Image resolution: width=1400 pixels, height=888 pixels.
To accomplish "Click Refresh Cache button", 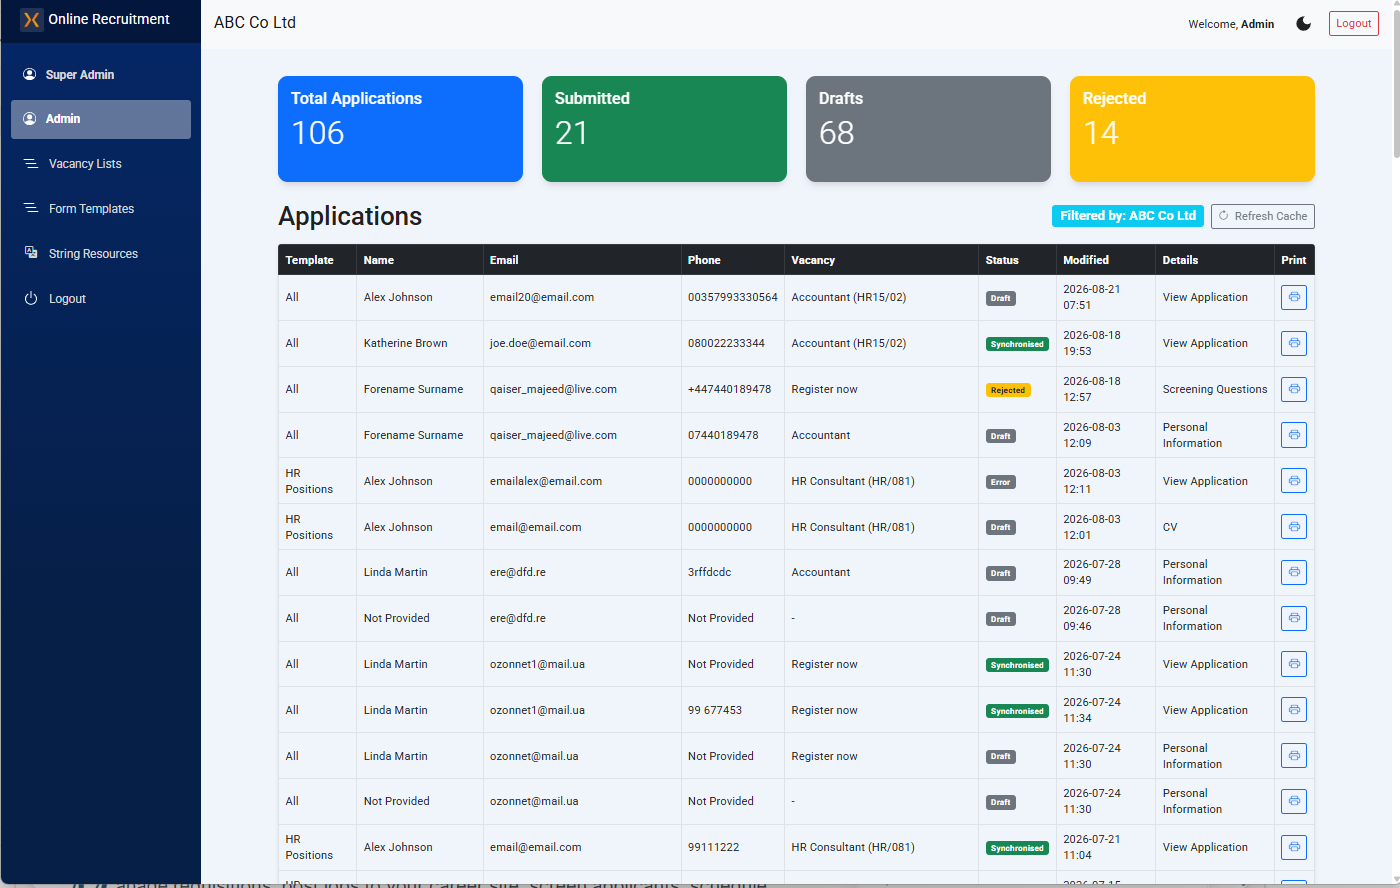I will click(1262, 216).
